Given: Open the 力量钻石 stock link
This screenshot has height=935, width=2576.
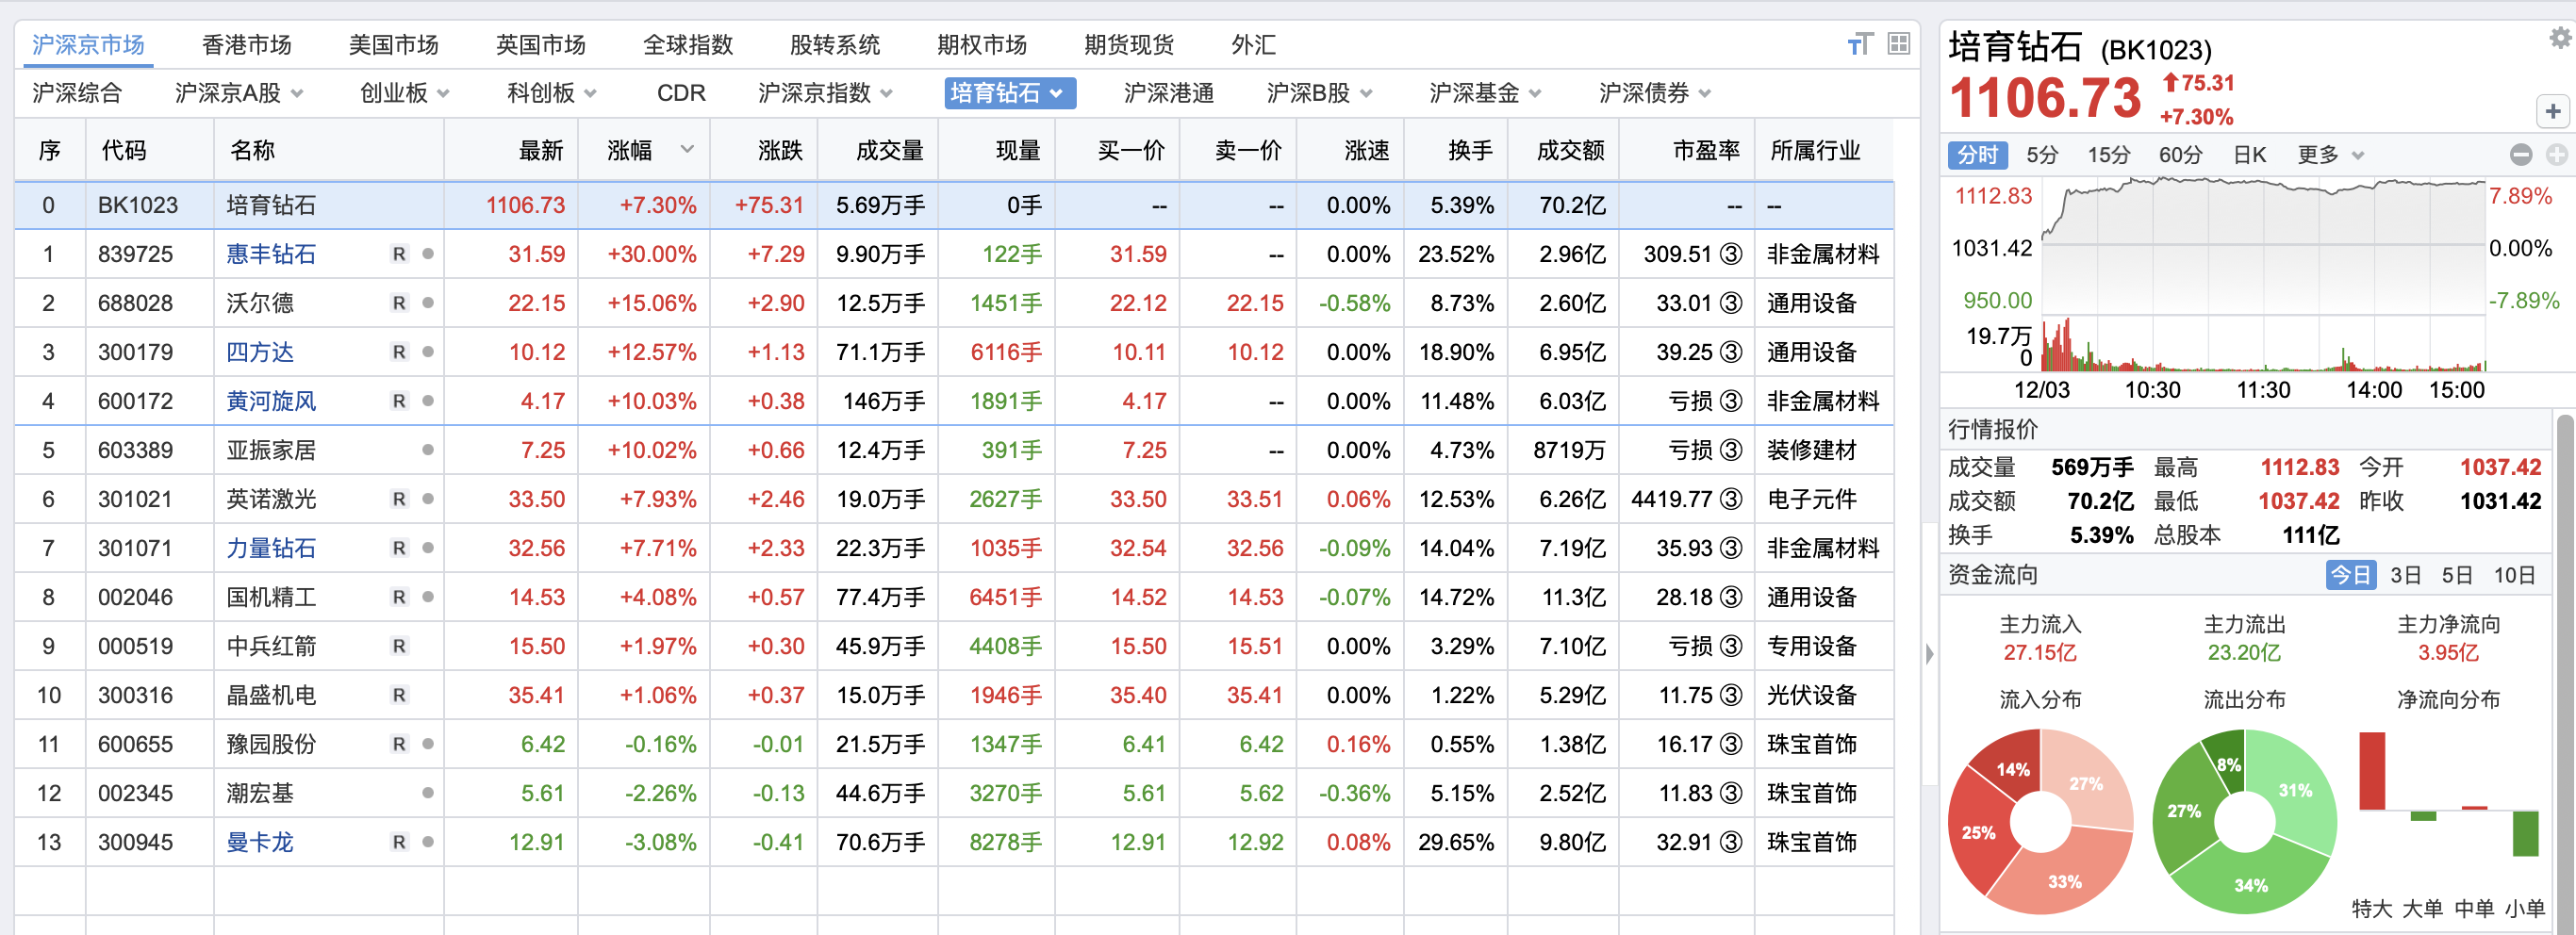Looking at the screenshot, I should (x=271, y=548).
